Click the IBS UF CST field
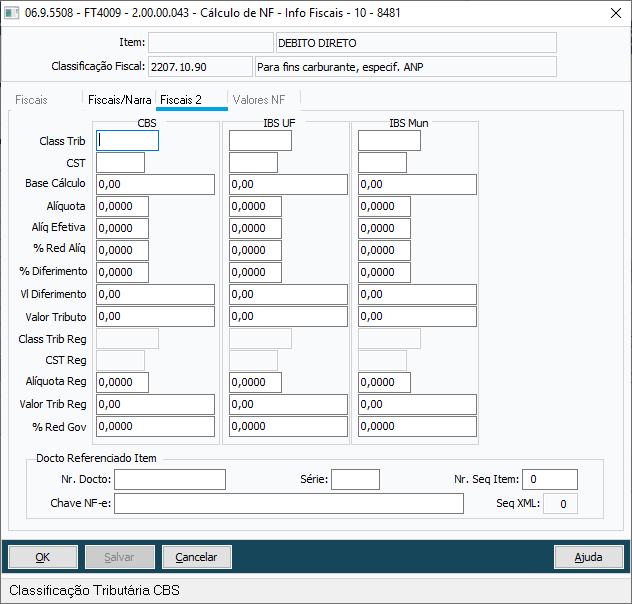 pos(254,162)
